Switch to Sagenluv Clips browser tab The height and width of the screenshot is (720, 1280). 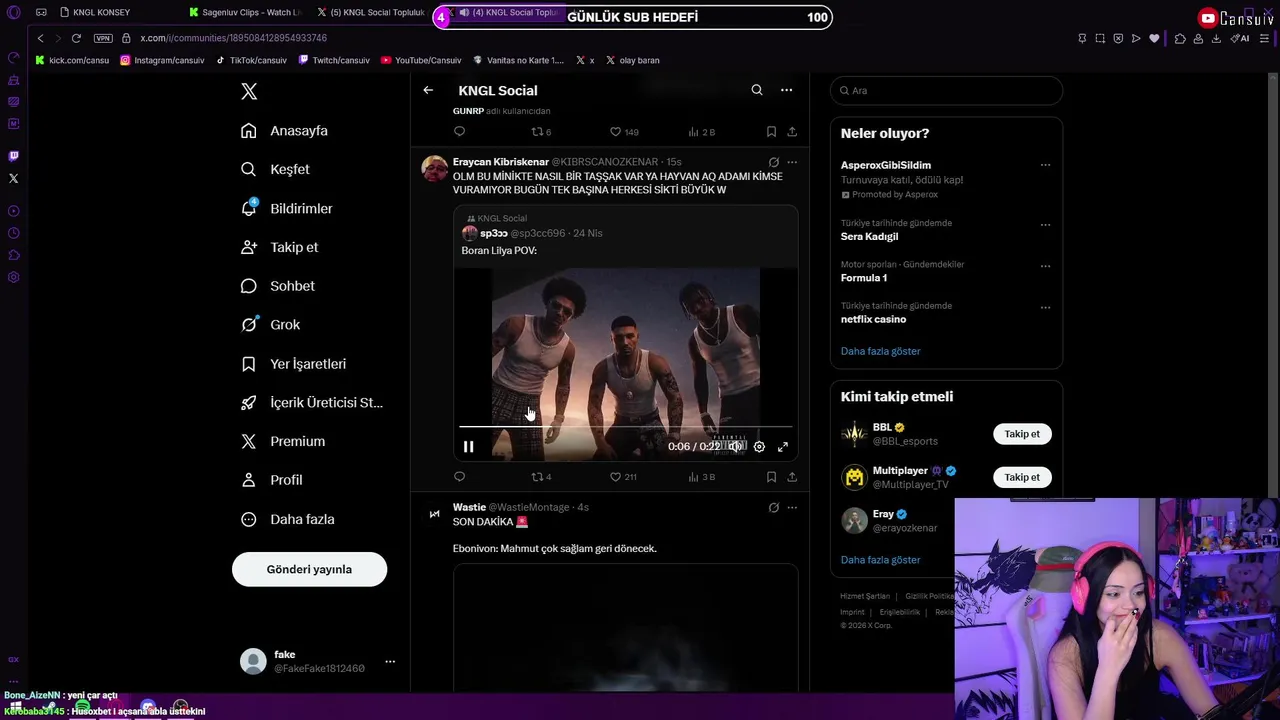click(246, 12)
